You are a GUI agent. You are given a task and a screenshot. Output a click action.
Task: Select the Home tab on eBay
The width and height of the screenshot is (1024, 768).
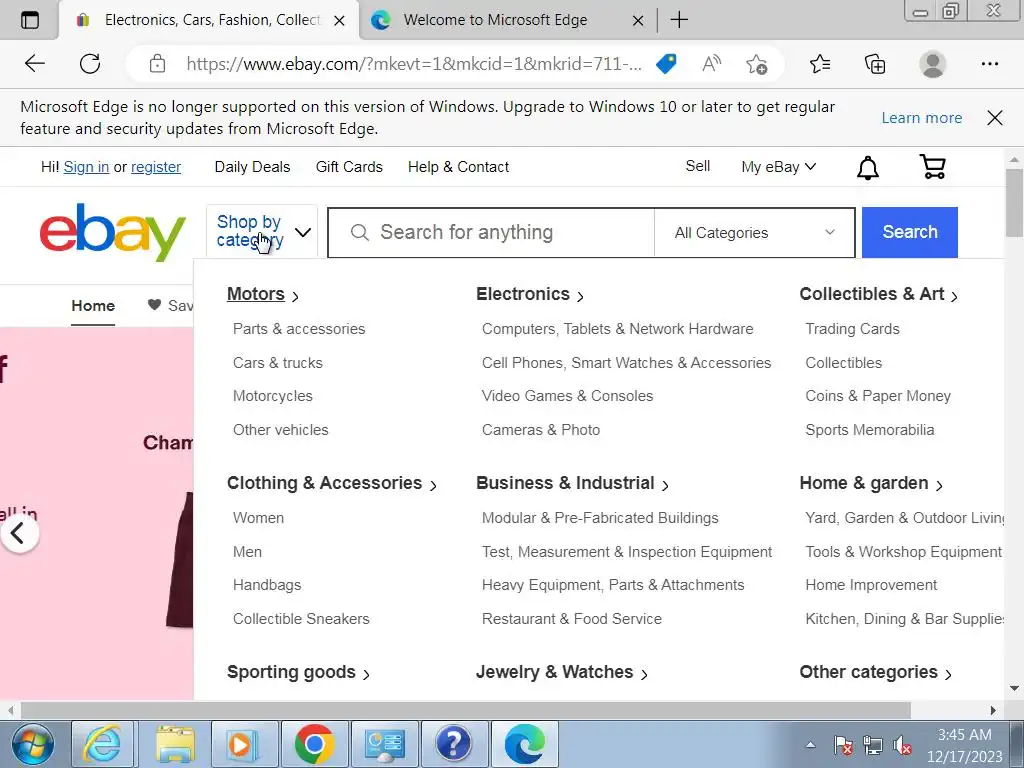(93, 306)
